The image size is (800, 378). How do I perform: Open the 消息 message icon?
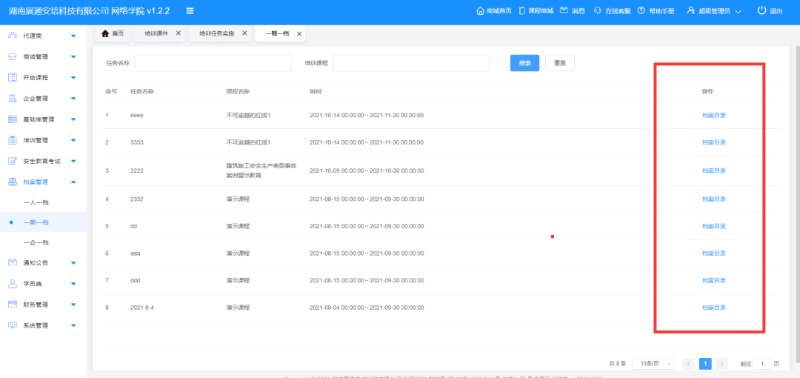564,11
